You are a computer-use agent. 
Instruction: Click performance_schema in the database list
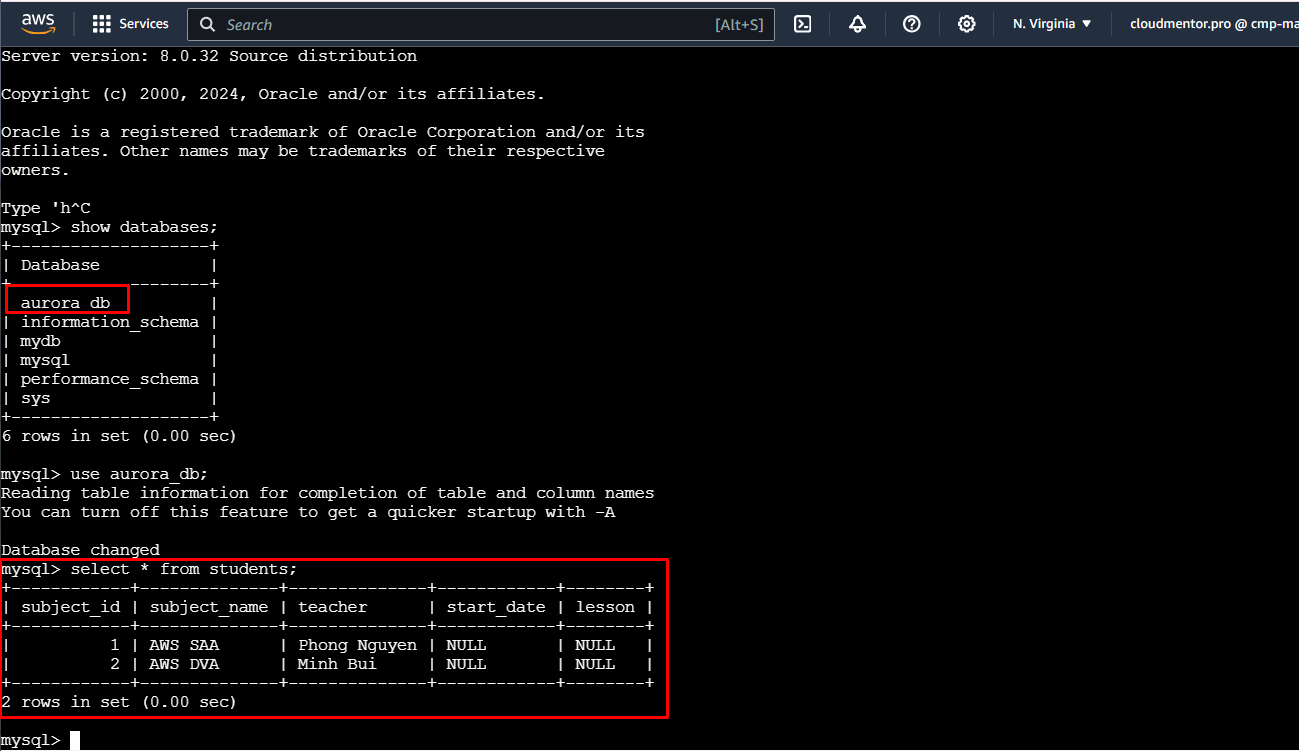tap(109, 379)
